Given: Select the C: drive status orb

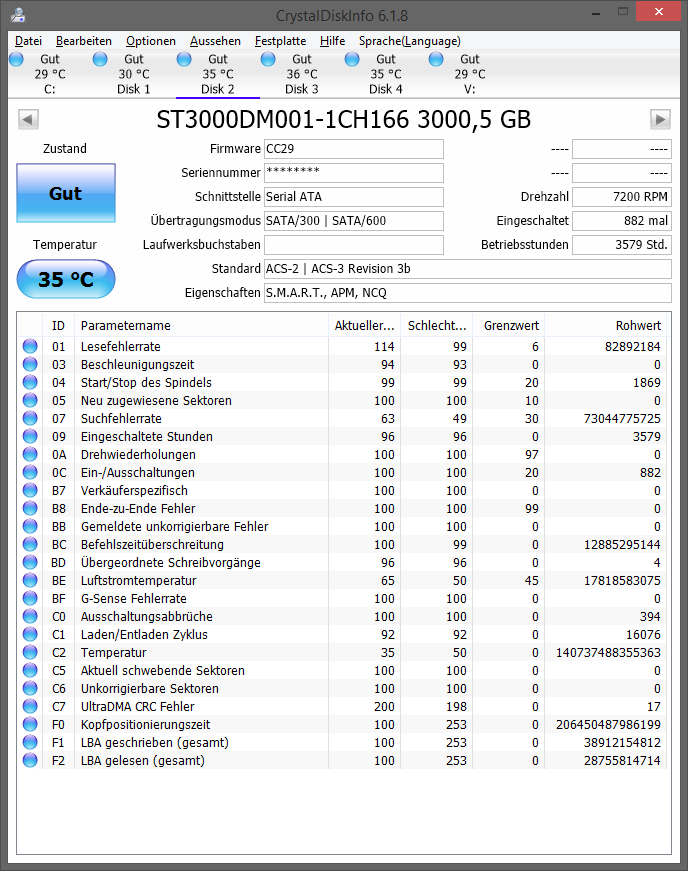Looking at the screenshot, I should 17,59.
